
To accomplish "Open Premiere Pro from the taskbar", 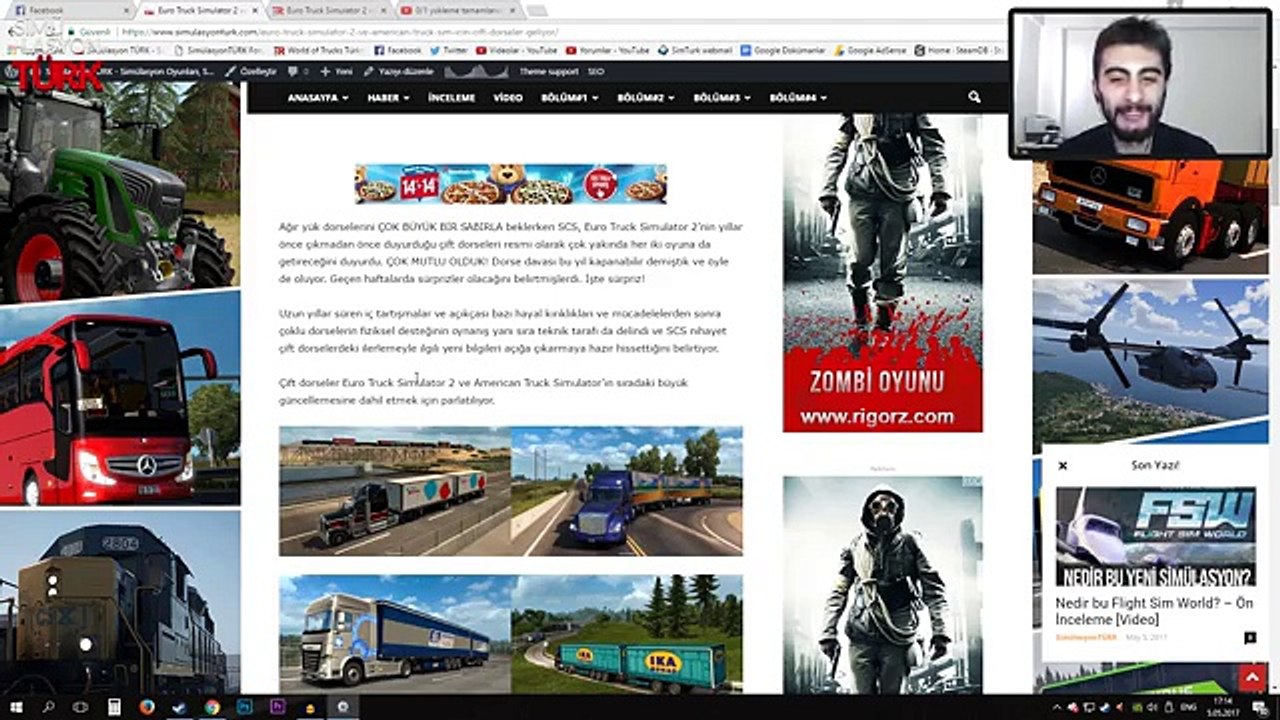I will point(278,707).
